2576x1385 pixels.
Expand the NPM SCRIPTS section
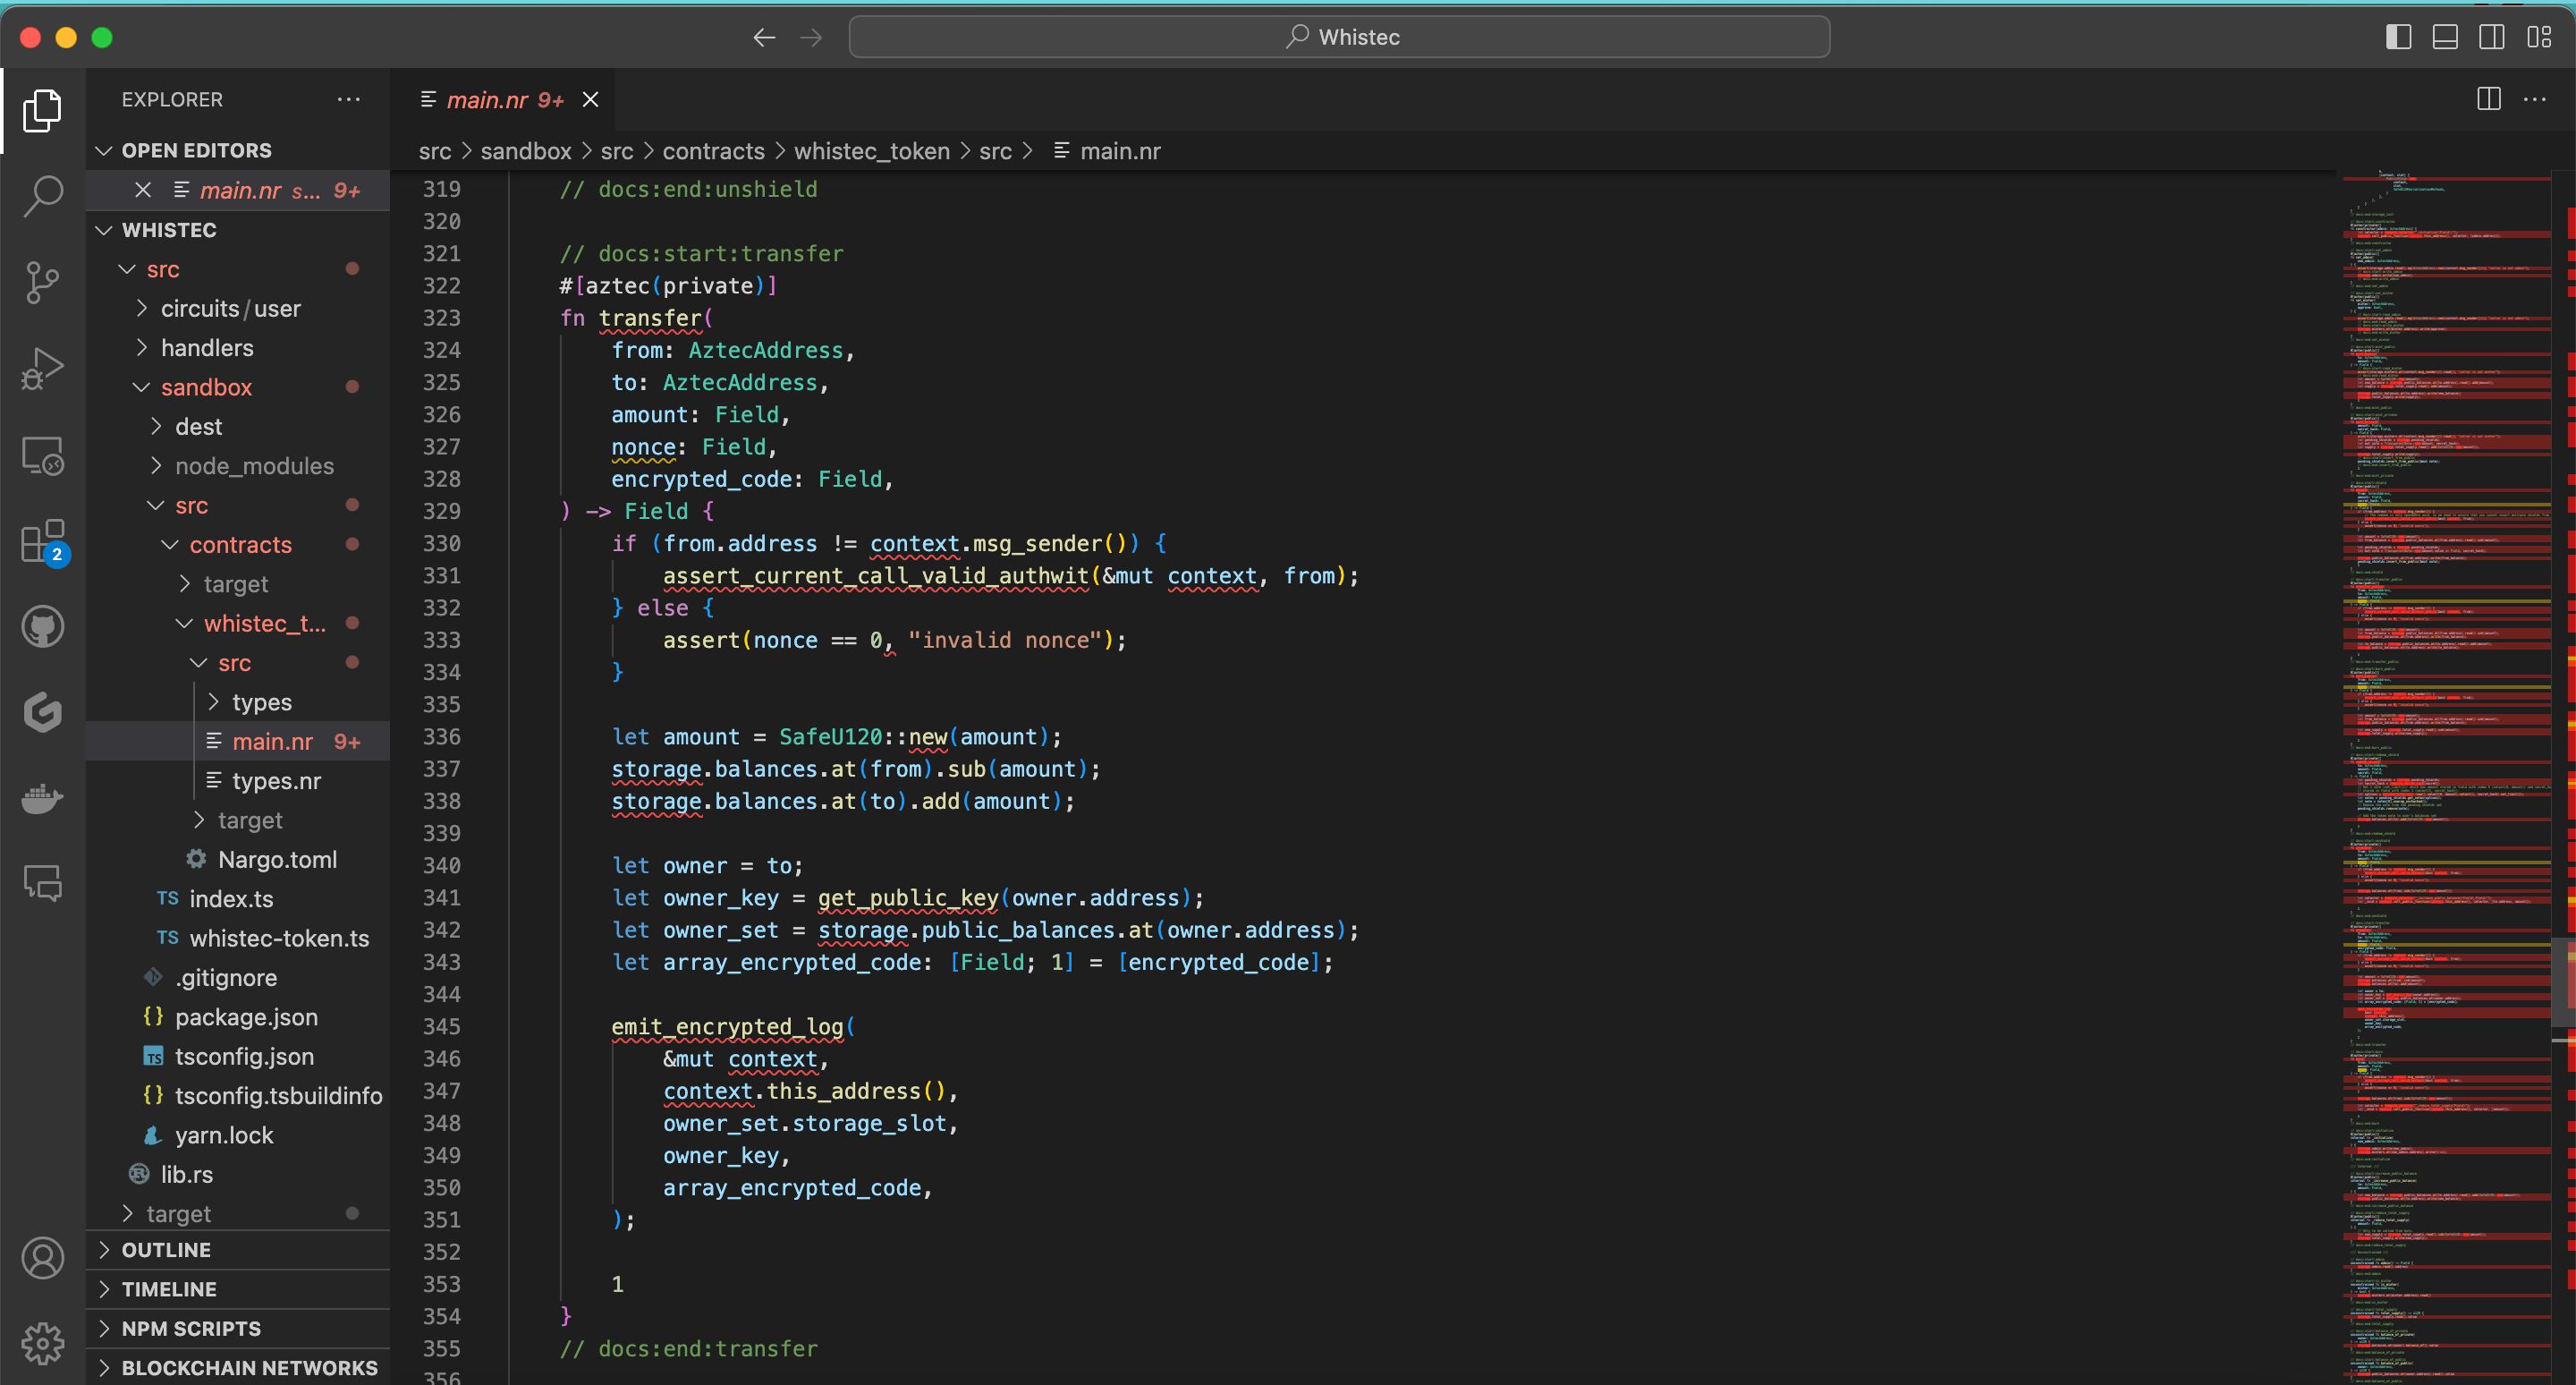click(x=238, y=1328)
